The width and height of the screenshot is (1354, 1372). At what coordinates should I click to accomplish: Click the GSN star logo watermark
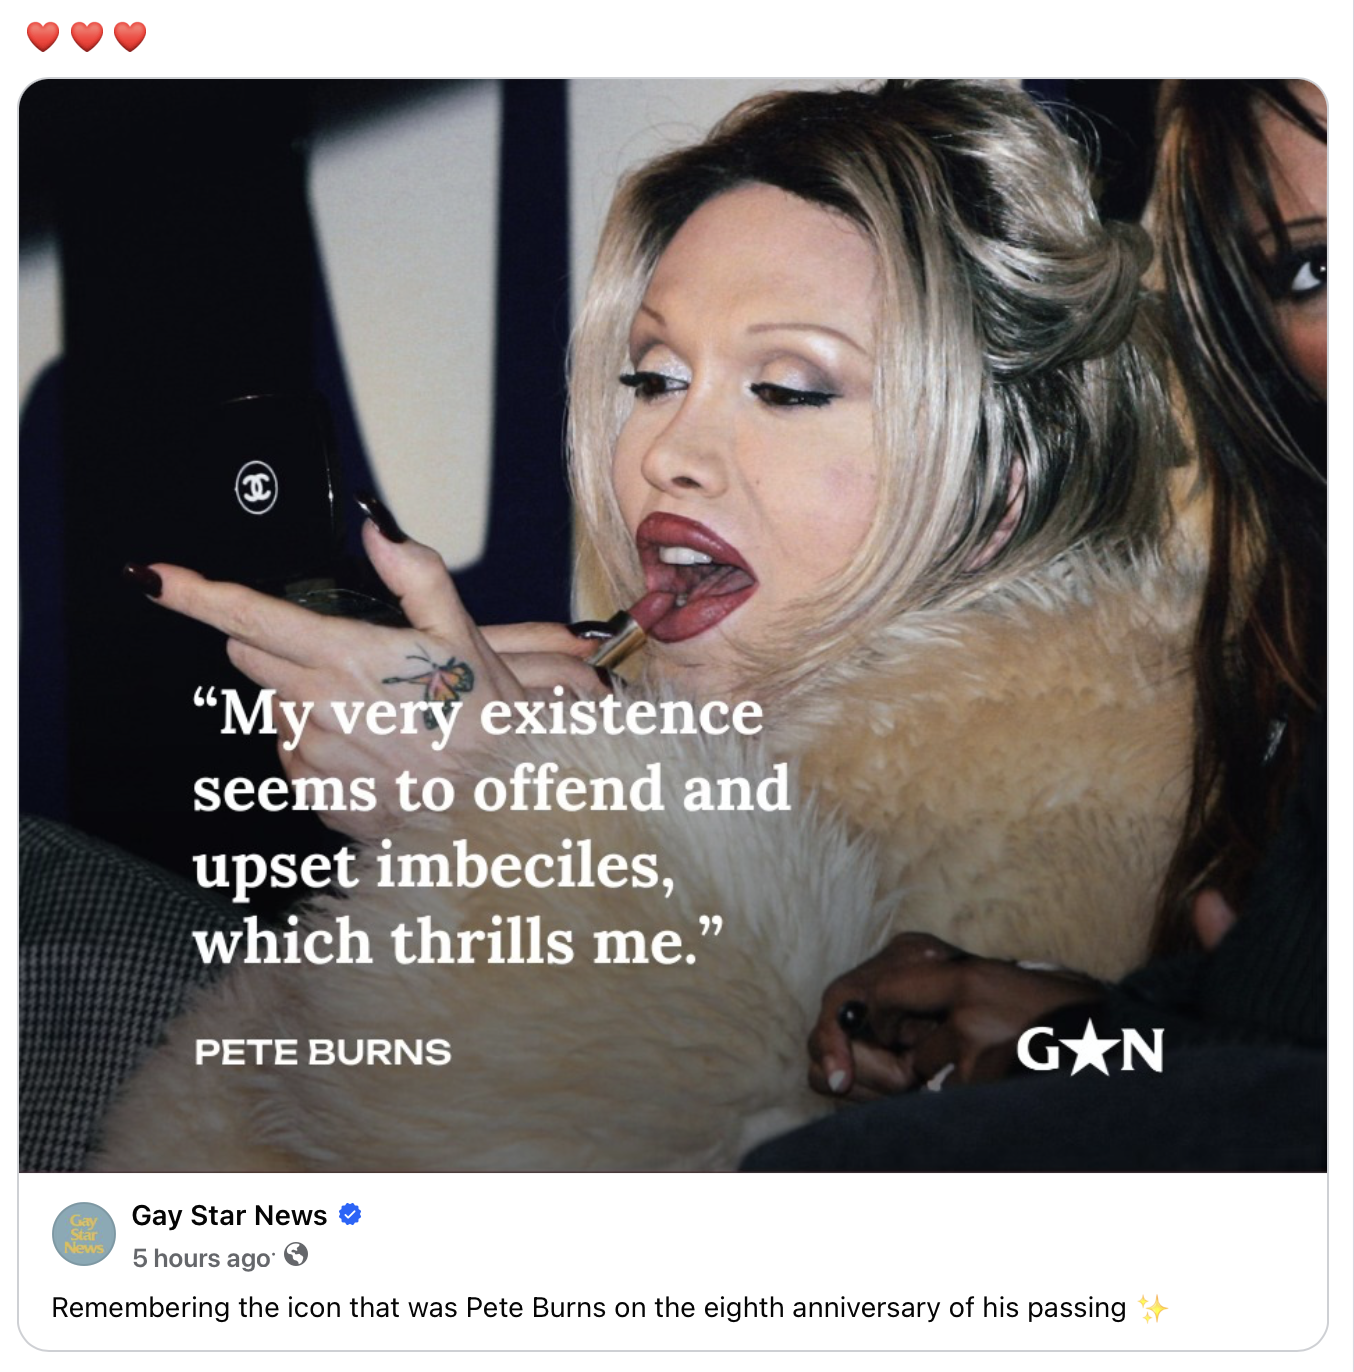click(x=1090, y=1050)
